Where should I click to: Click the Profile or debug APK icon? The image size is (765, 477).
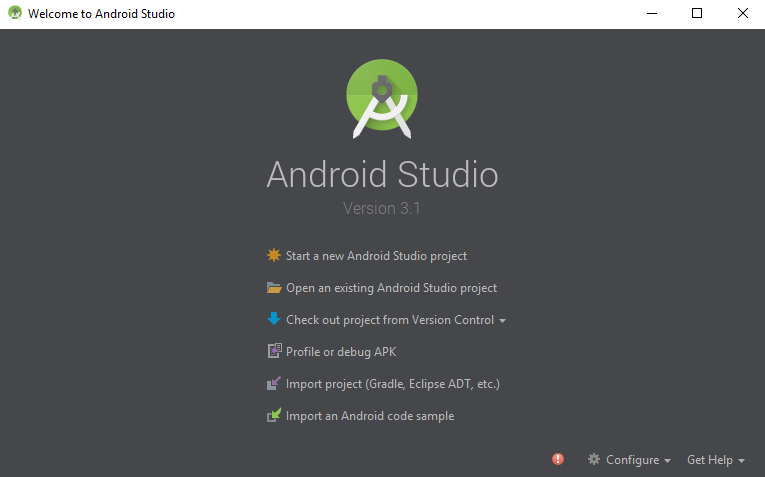click(x=274, y=351)
